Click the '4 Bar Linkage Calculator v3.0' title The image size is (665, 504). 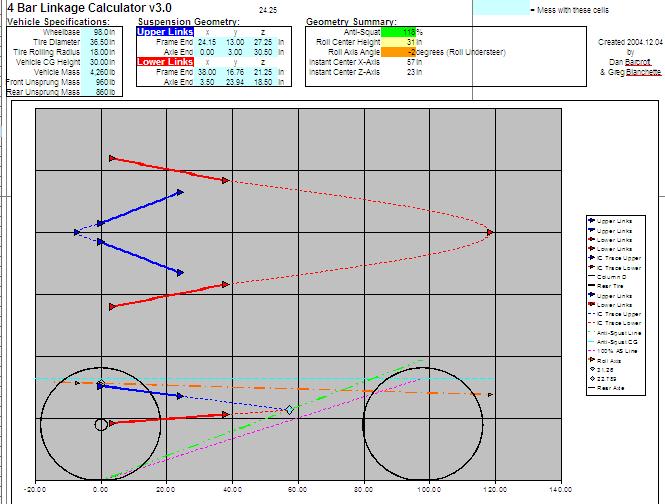[x=89, y=8]
